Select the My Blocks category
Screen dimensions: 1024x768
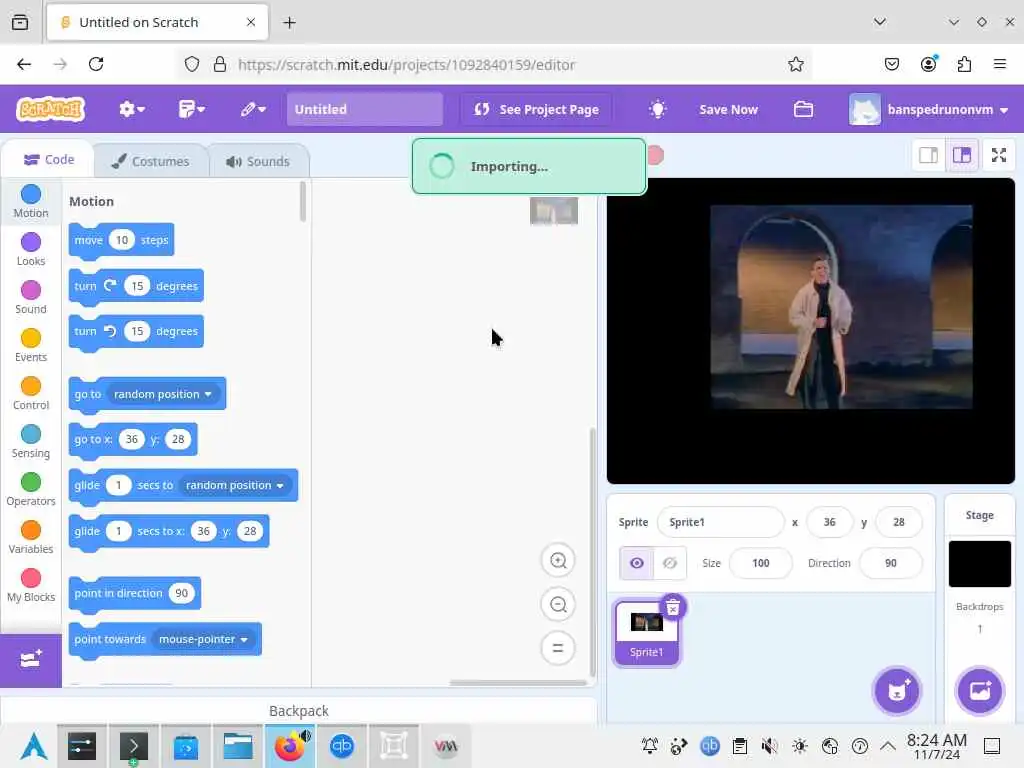click(31, 585)
